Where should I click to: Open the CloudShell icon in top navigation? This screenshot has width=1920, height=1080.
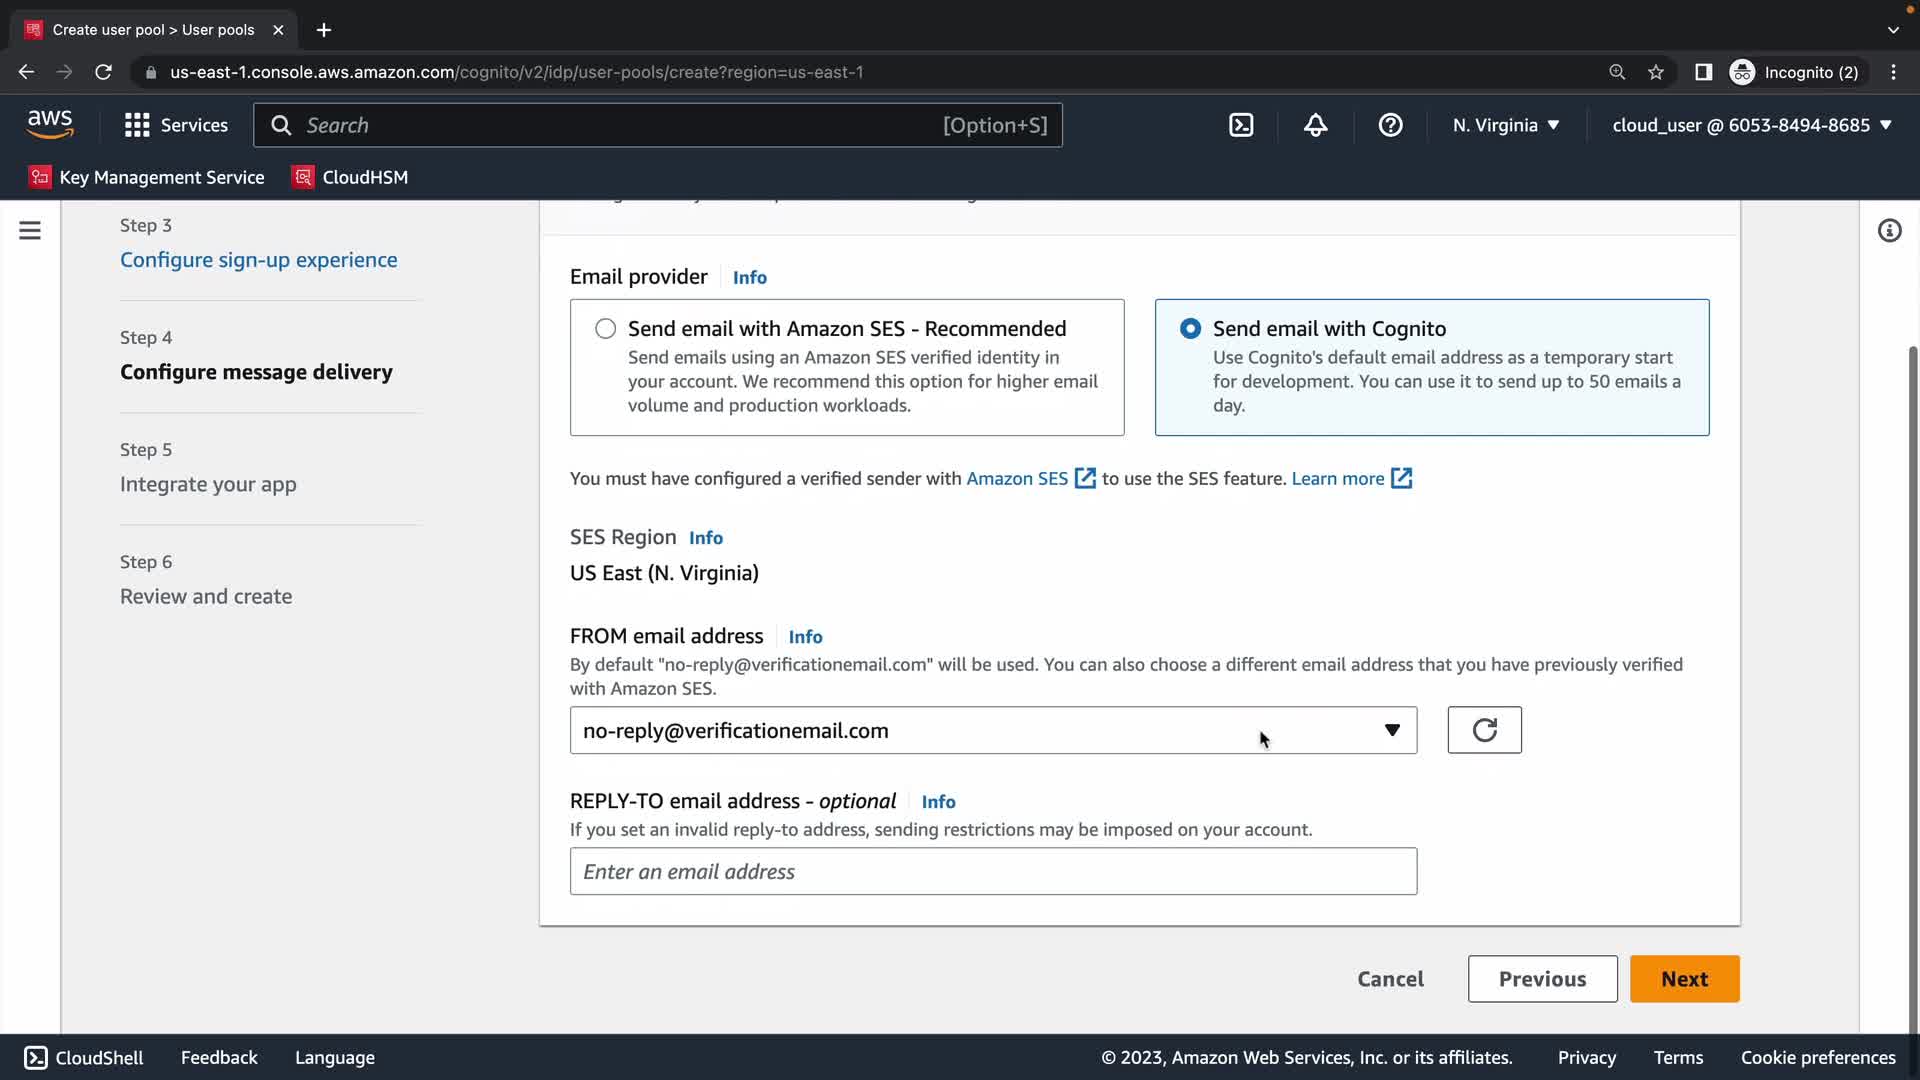coord(1241,125)
